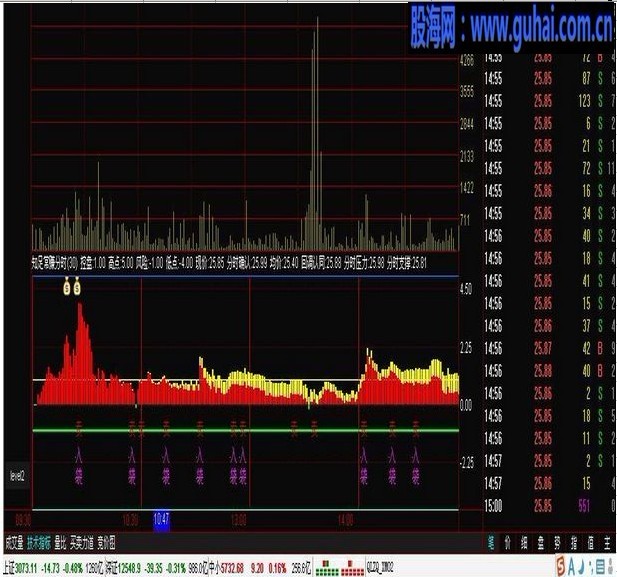The image size is (617, 577).
Task: Click the trade row with volume 21
Action: click(x=550, y=146)
